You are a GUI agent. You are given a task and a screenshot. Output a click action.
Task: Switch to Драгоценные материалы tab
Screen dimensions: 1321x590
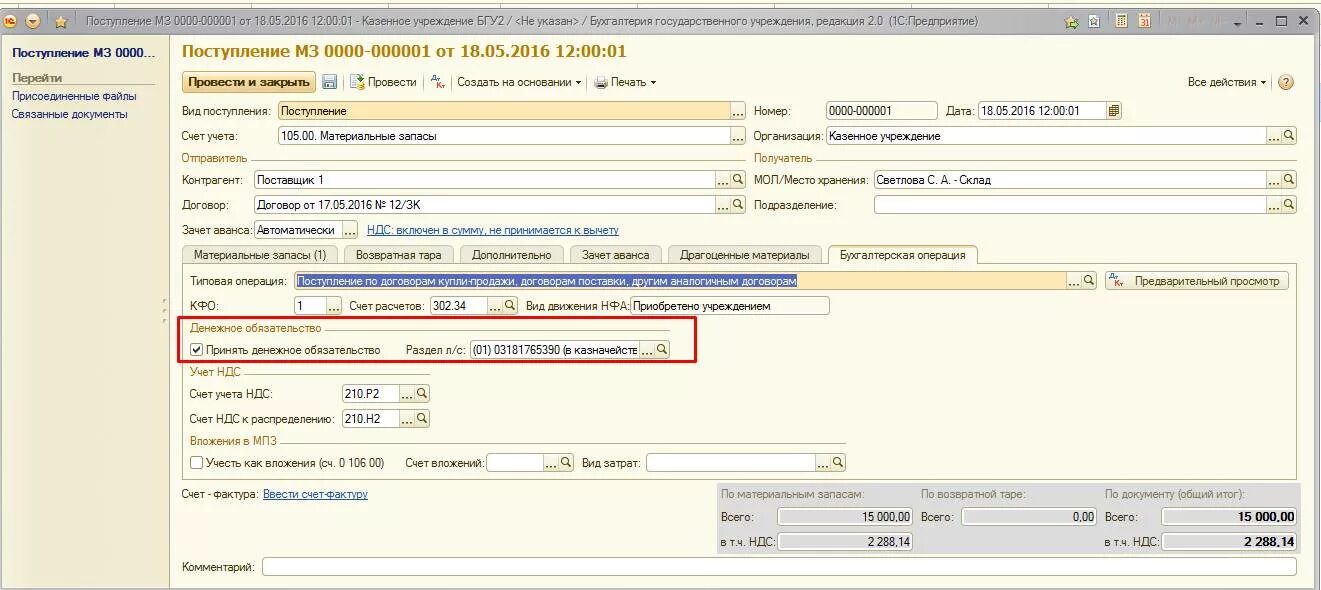[744, 255]
